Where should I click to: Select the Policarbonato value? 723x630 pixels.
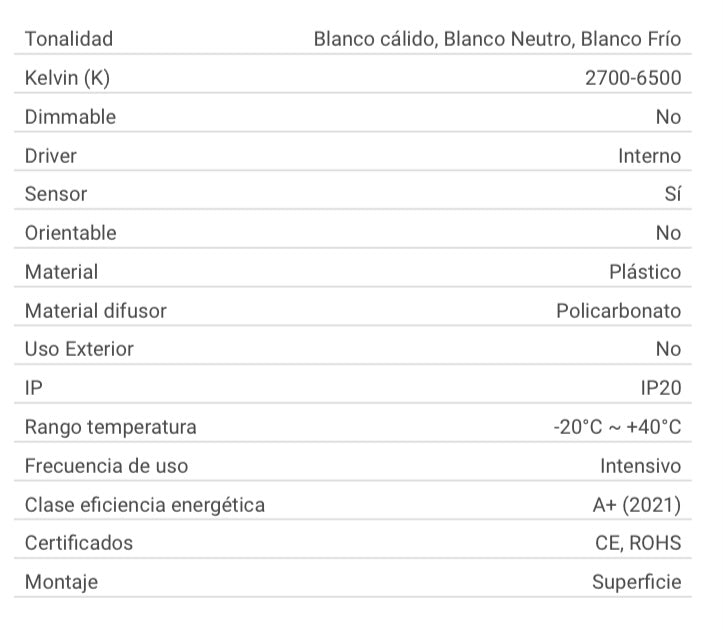coord(618,311)
